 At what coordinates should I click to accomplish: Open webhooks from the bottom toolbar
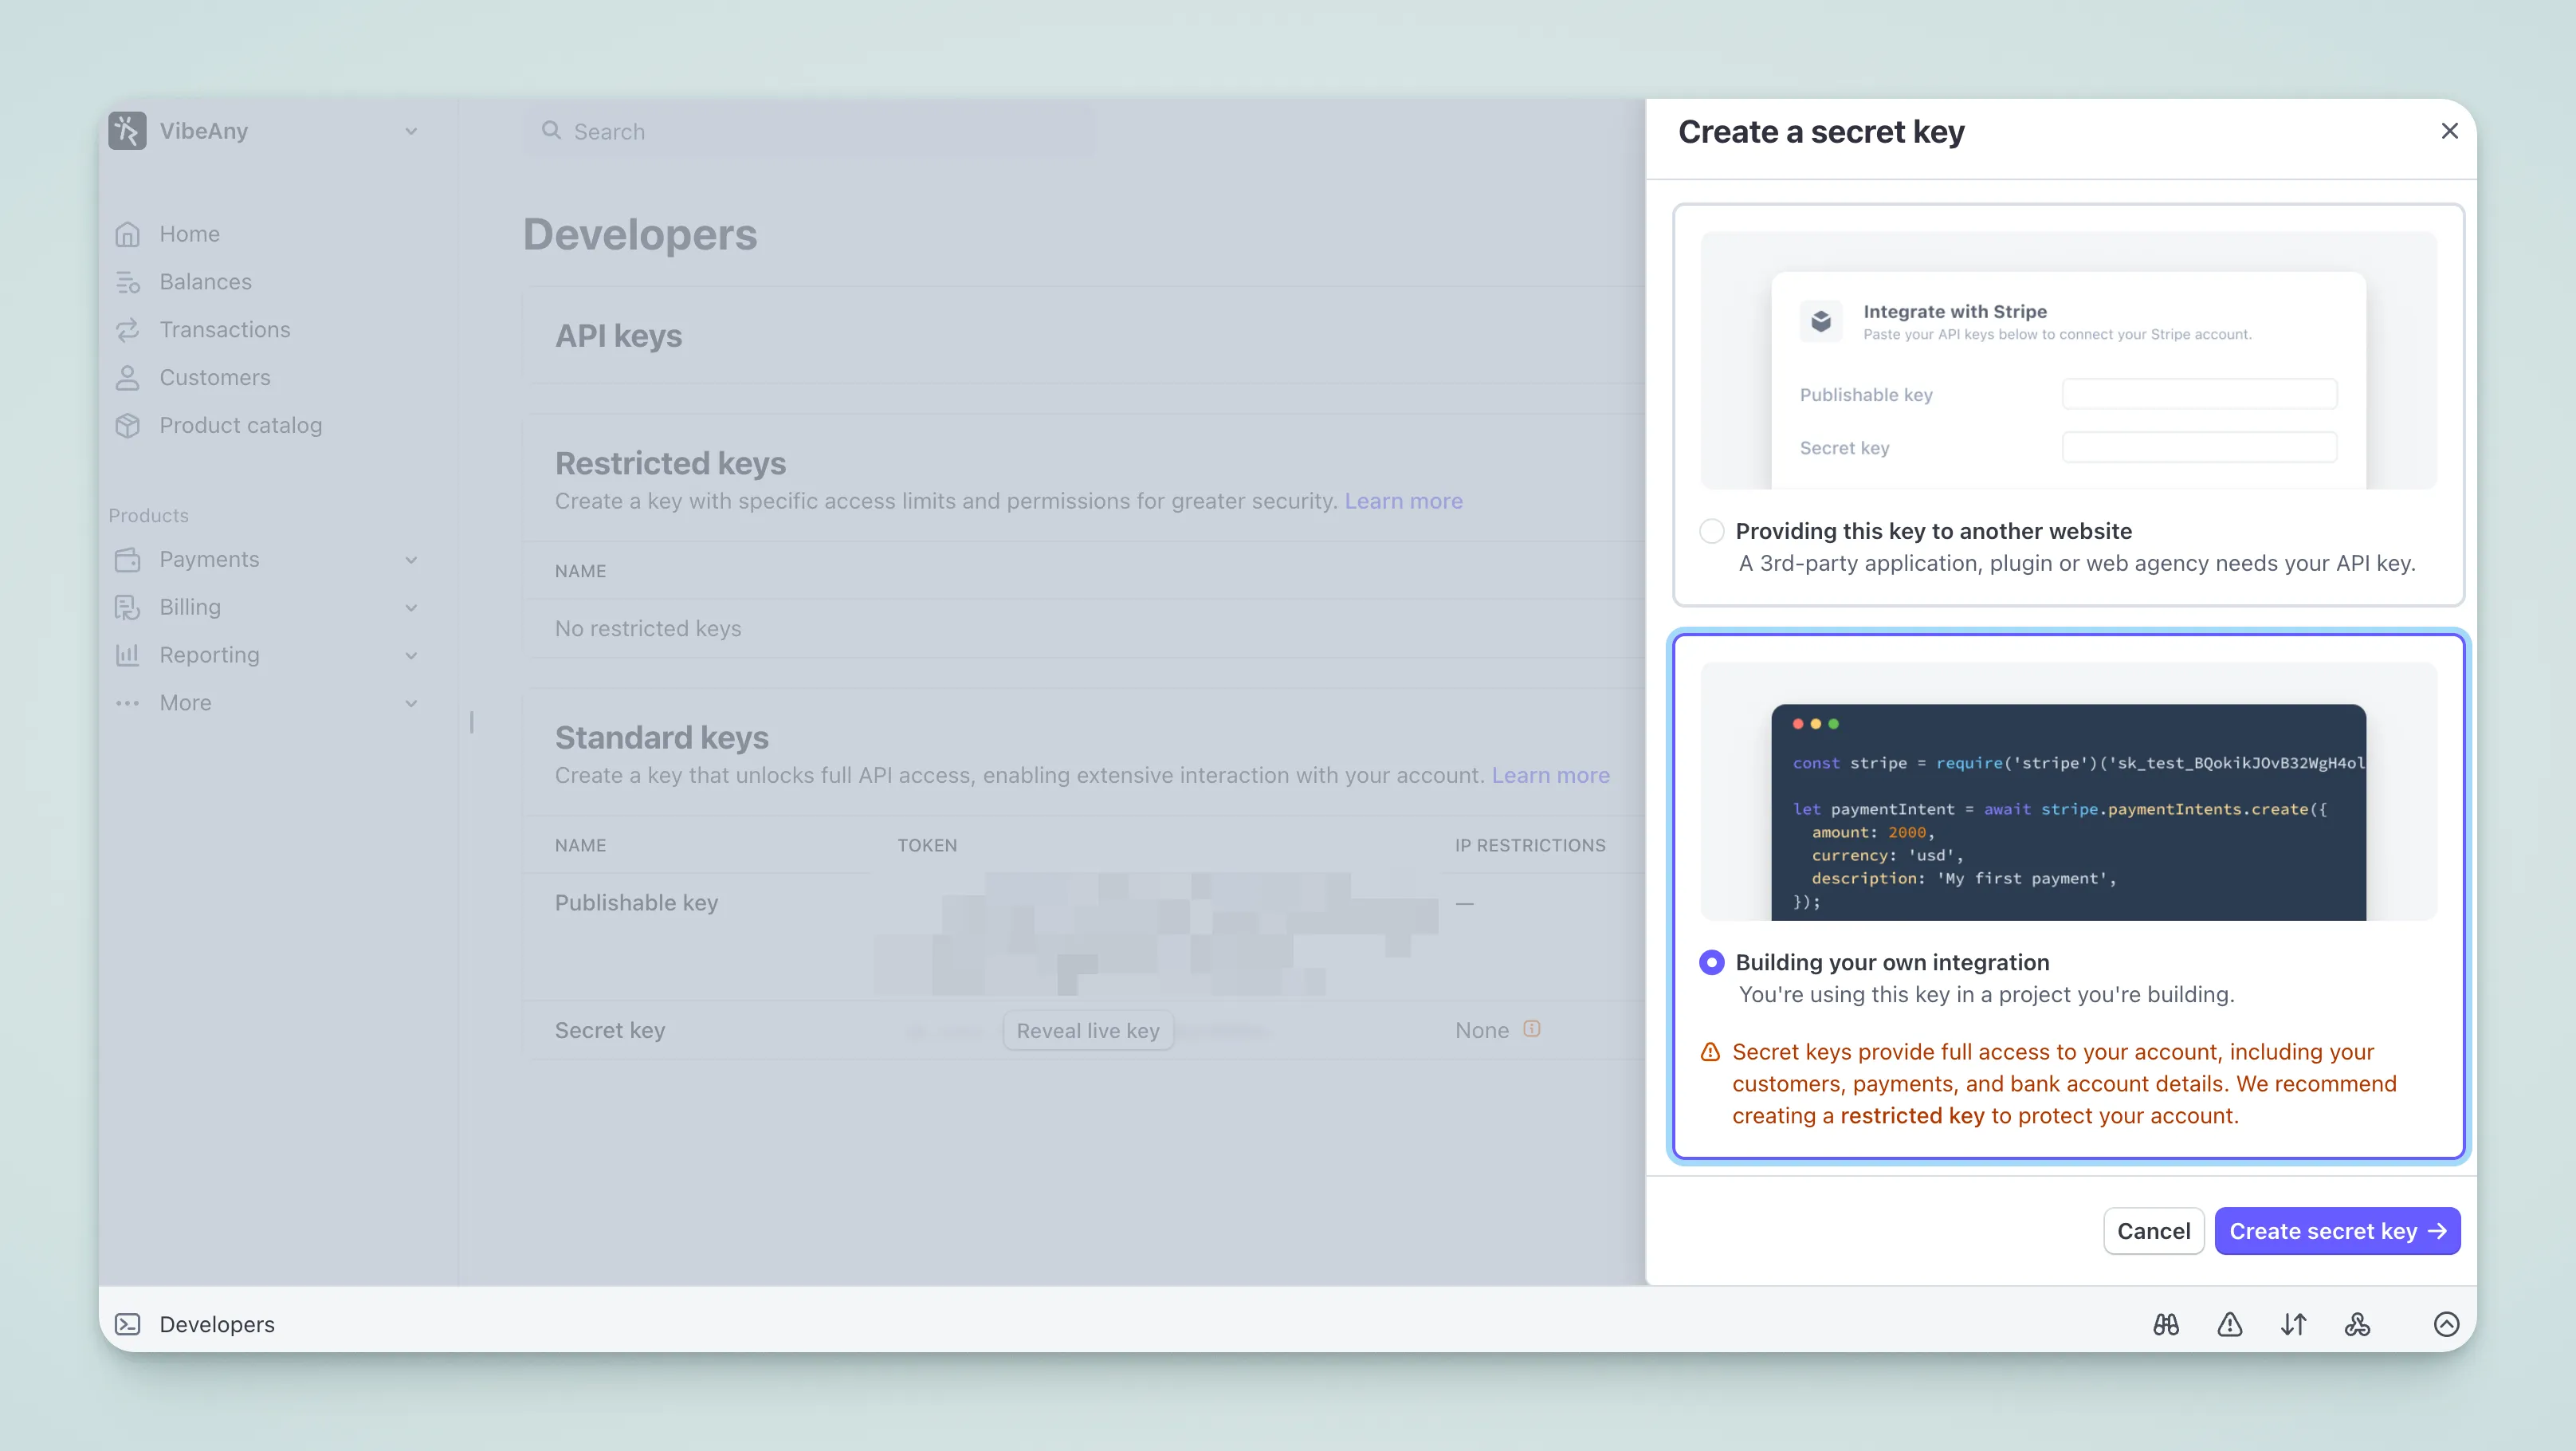click(x=2358, y=1324)
